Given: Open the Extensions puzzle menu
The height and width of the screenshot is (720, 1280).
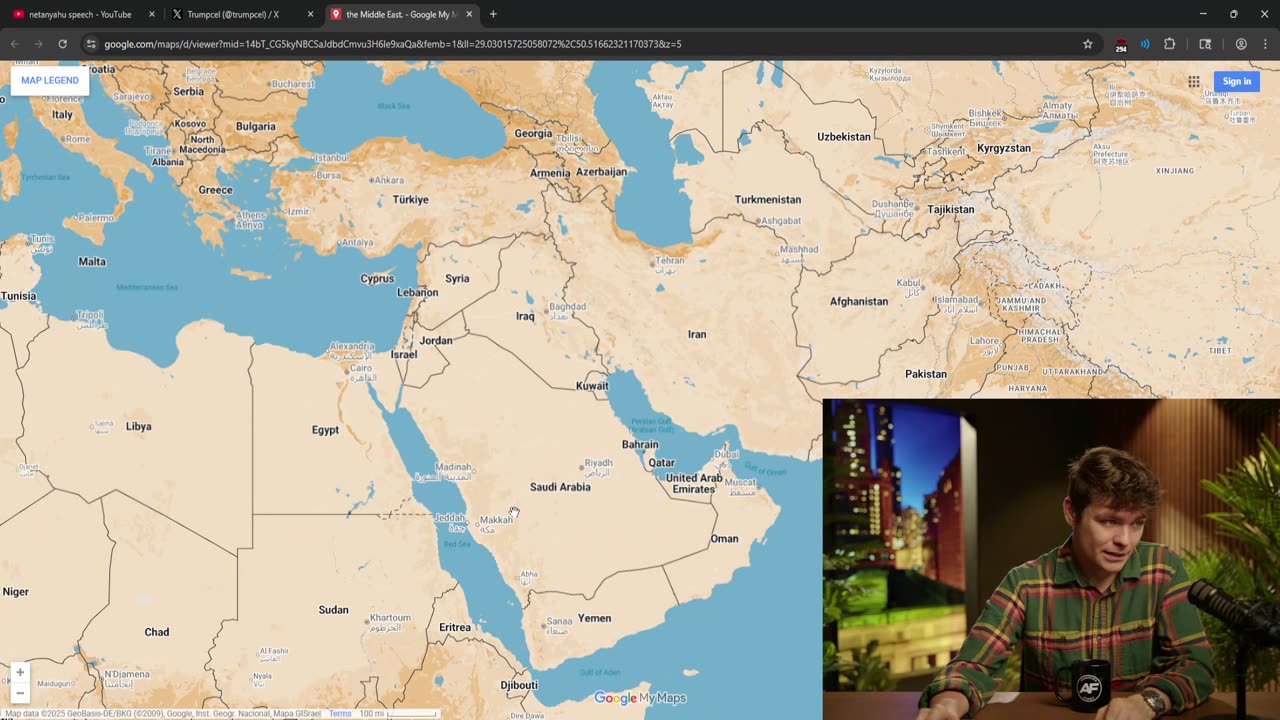Looking at the screenshot, I should click(x=1169, y=44).
